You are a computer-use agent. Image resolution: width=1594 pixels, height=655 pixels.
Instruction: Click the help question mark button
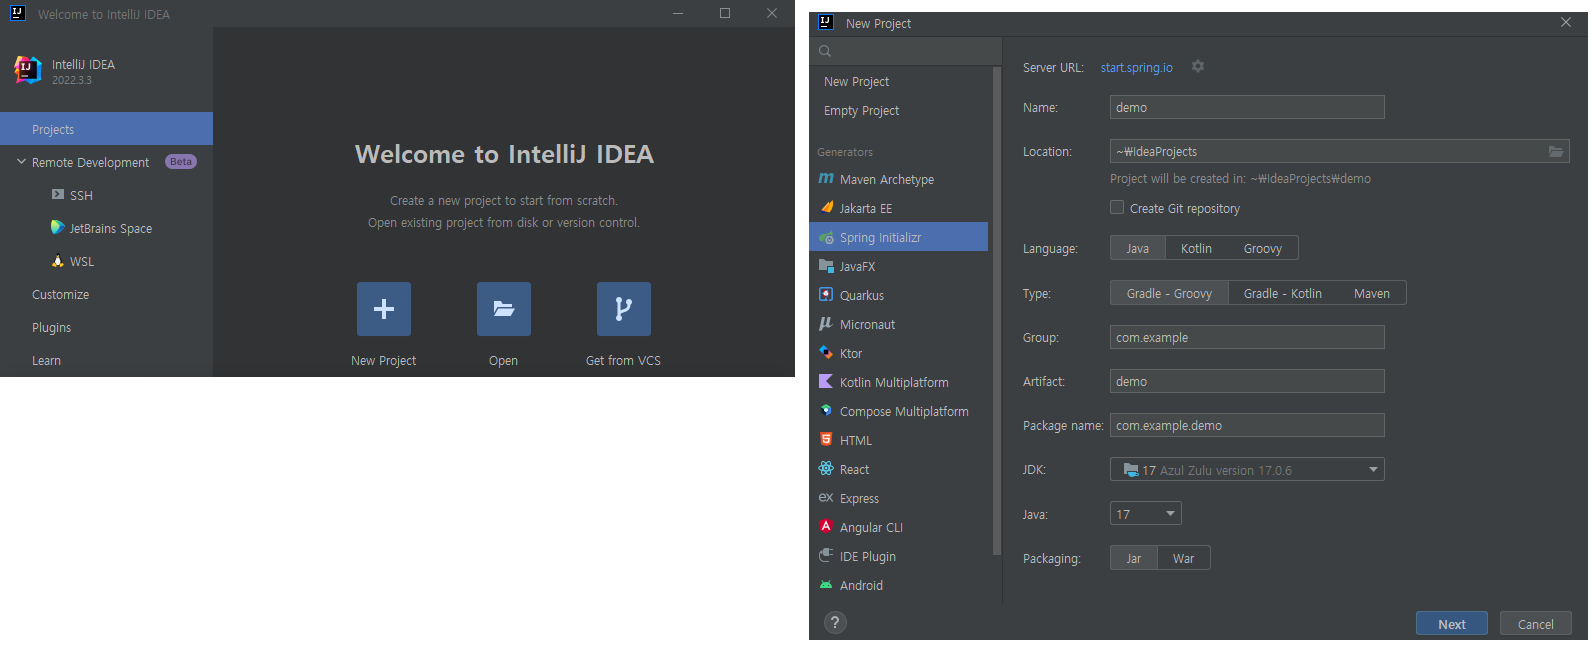point(835,622)
